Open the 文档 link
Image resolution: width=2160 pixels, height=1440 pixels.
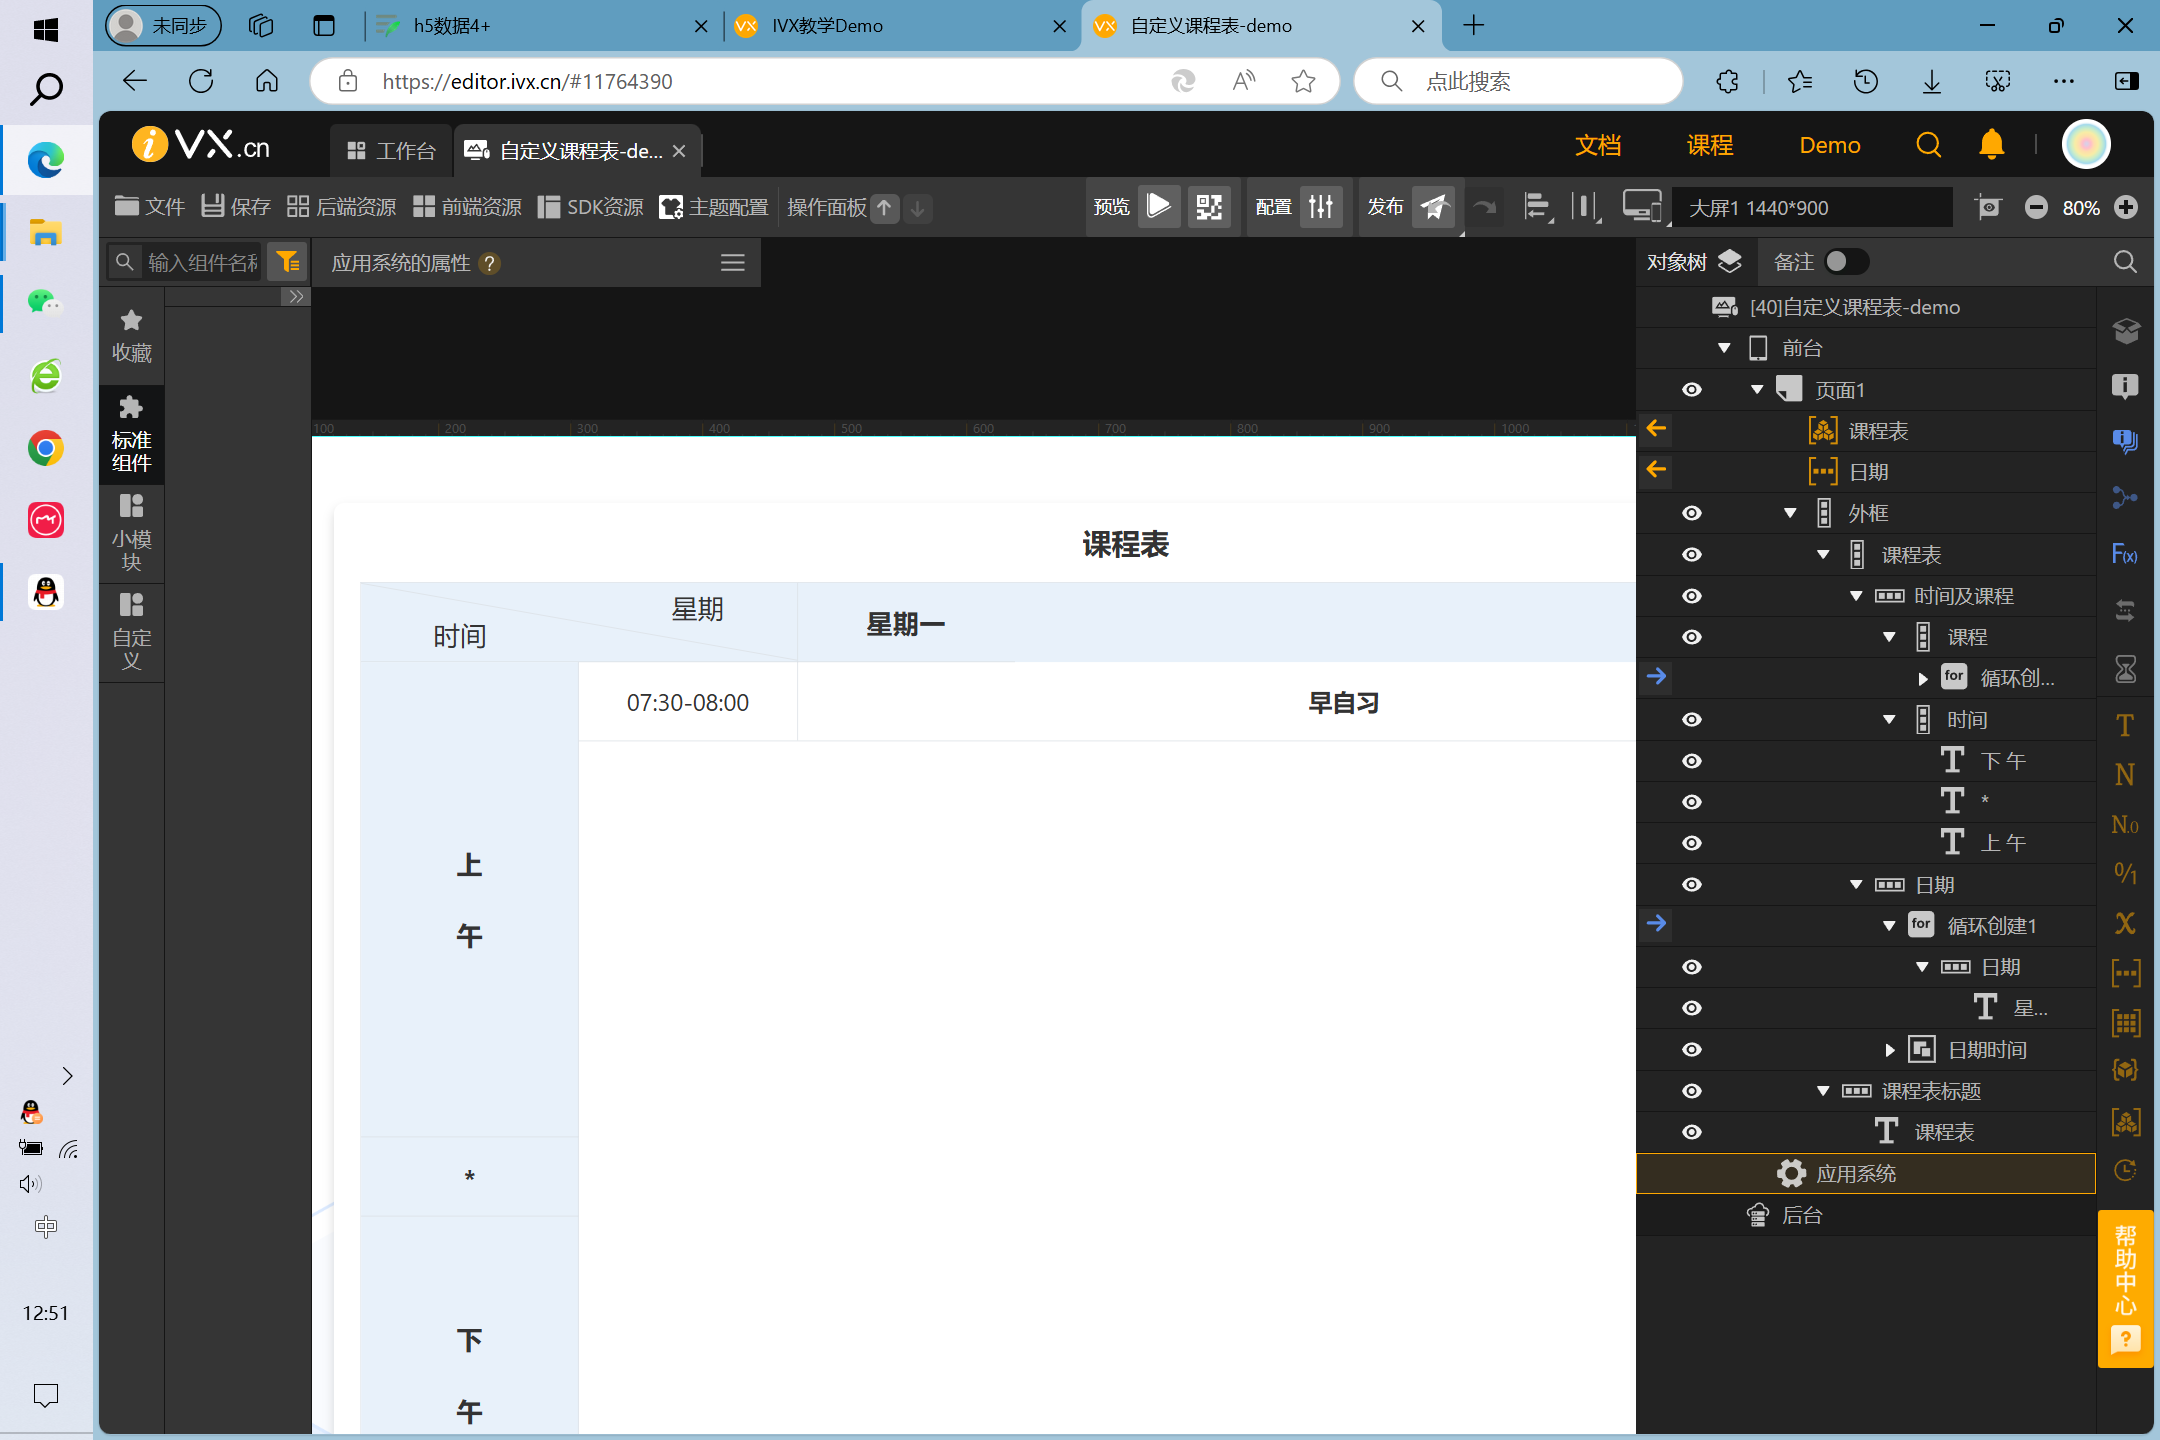click(1598, 145)
